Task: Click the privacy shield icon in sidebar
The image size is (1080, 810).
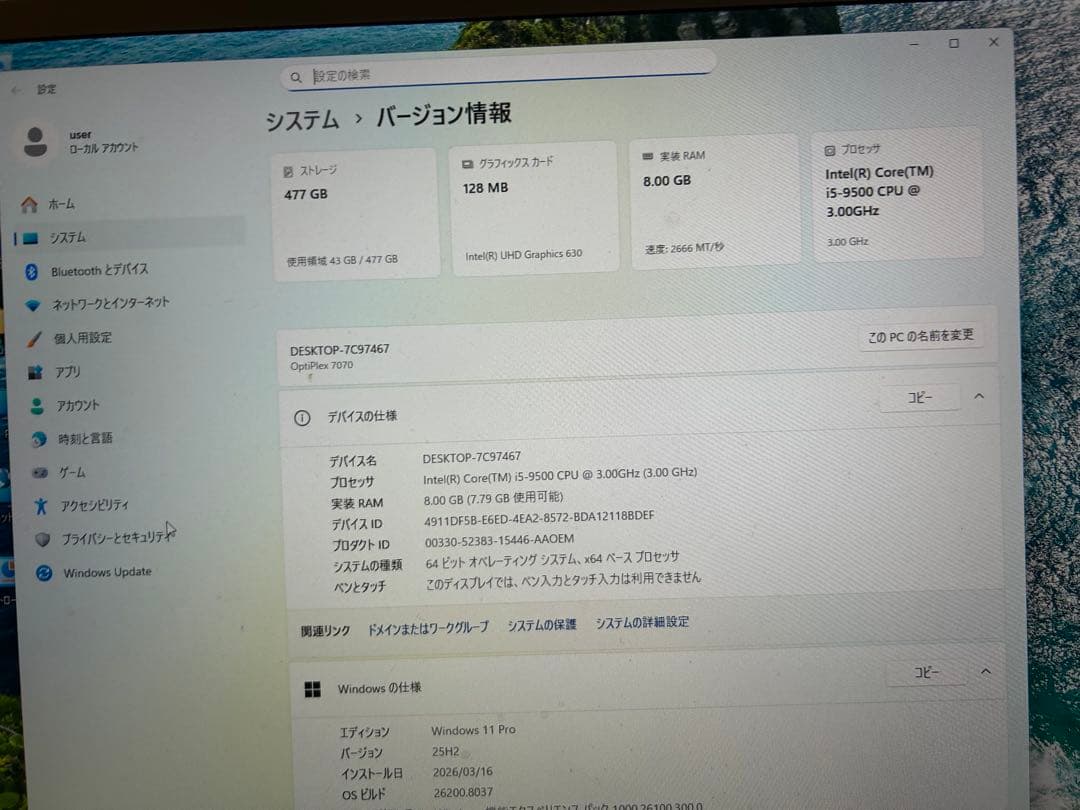Action: [43, 539]
